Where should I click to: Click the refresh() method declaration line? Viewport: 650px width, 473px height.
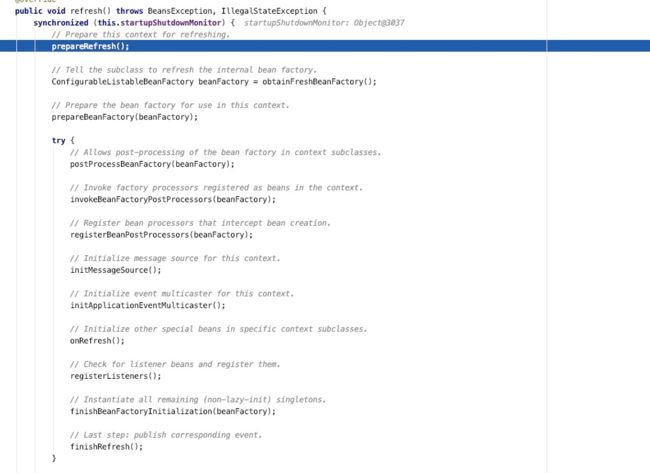click(171, 11)
